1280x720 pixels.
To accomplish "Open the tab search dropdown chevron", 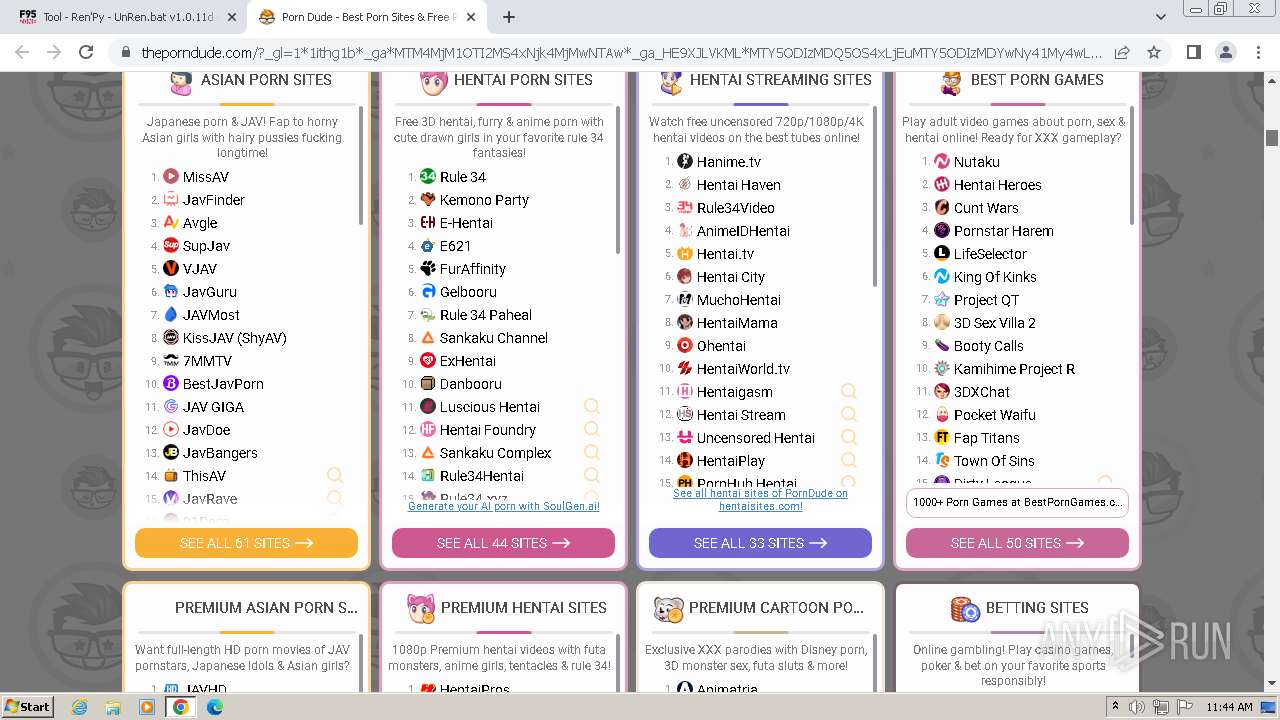I will pos(1160,17).
